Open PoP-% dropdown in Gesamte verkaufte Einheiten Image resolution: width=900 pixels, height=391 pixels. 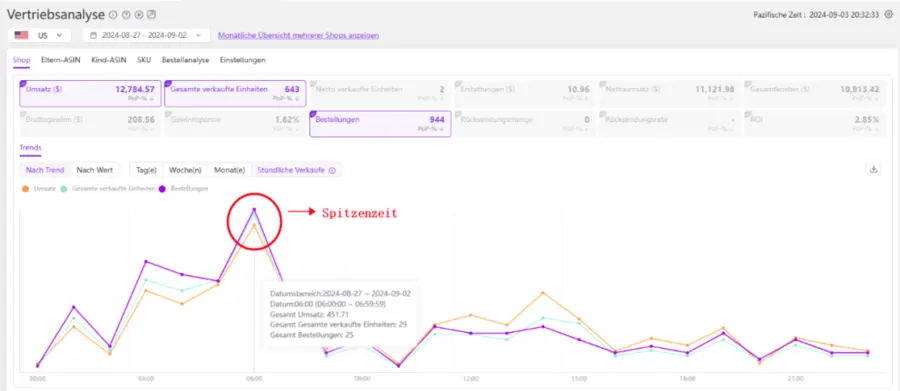[286, 99]
